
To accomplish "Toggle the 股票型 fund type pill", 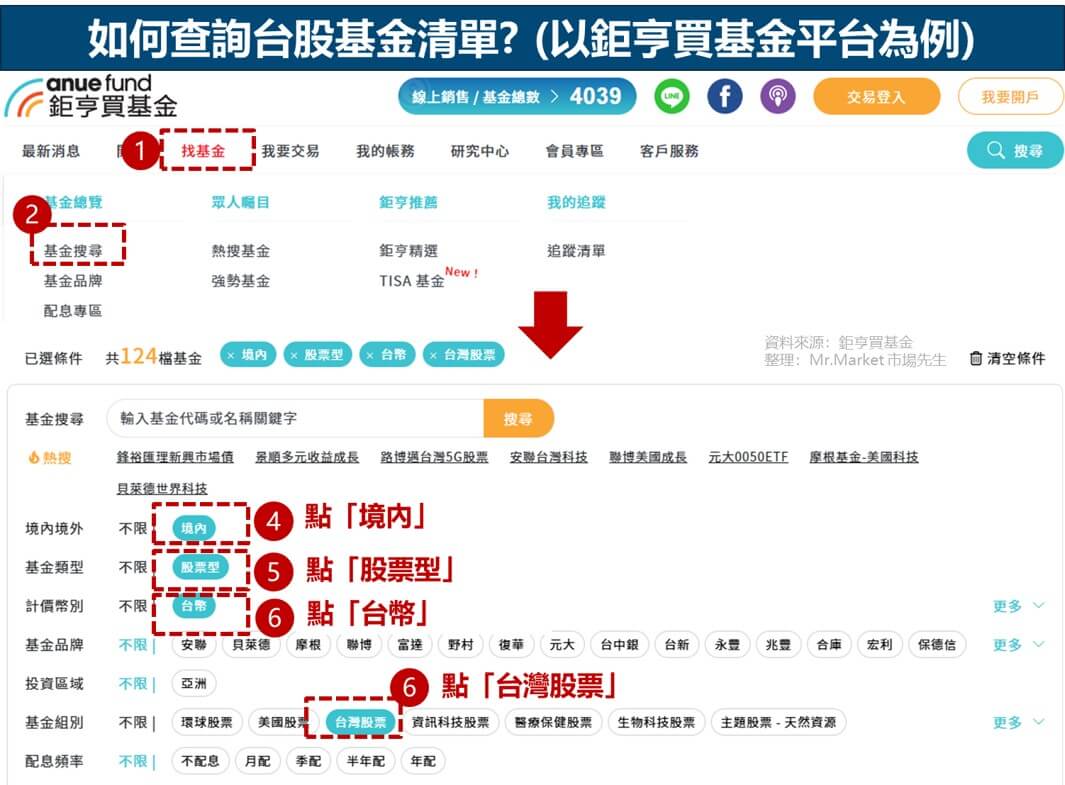I will point(200,567).
